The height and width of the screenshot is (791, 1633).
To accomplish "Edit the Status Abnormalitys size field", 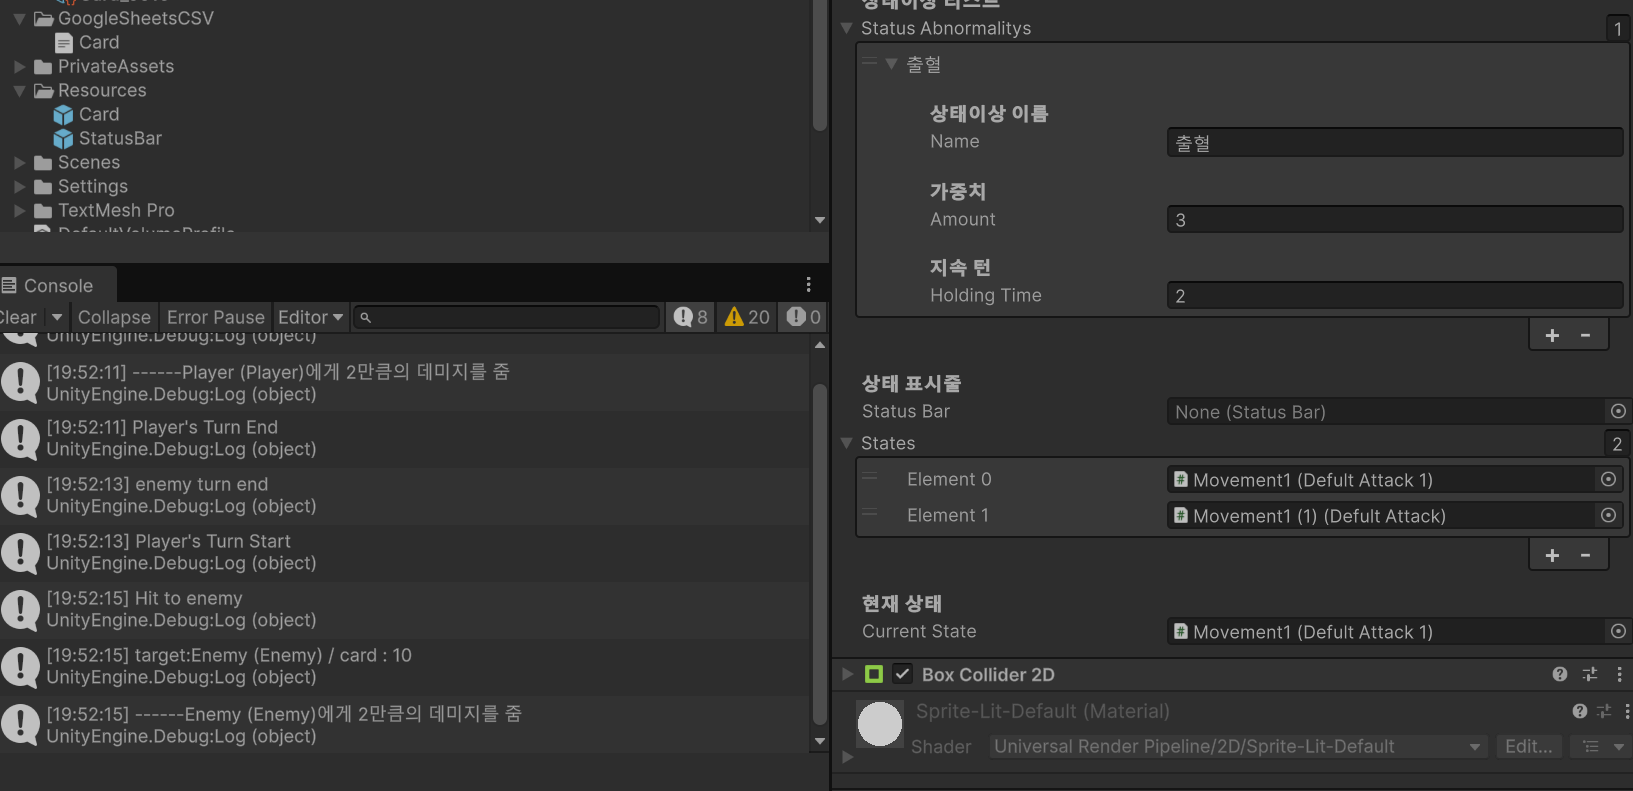I will coord(1617,28).
